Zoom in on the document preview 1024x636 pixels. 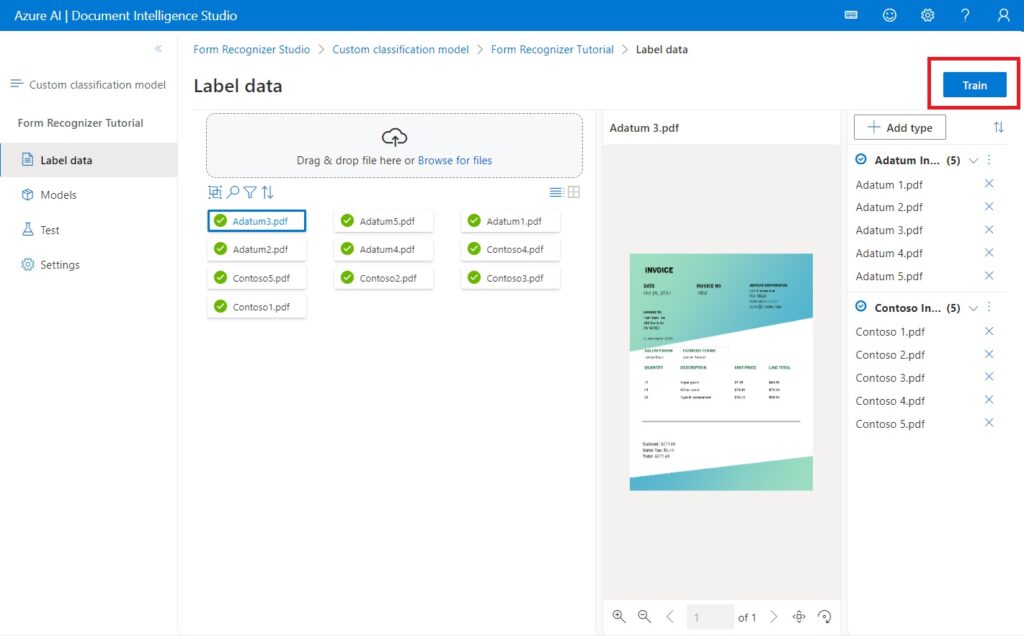(618, 616)
